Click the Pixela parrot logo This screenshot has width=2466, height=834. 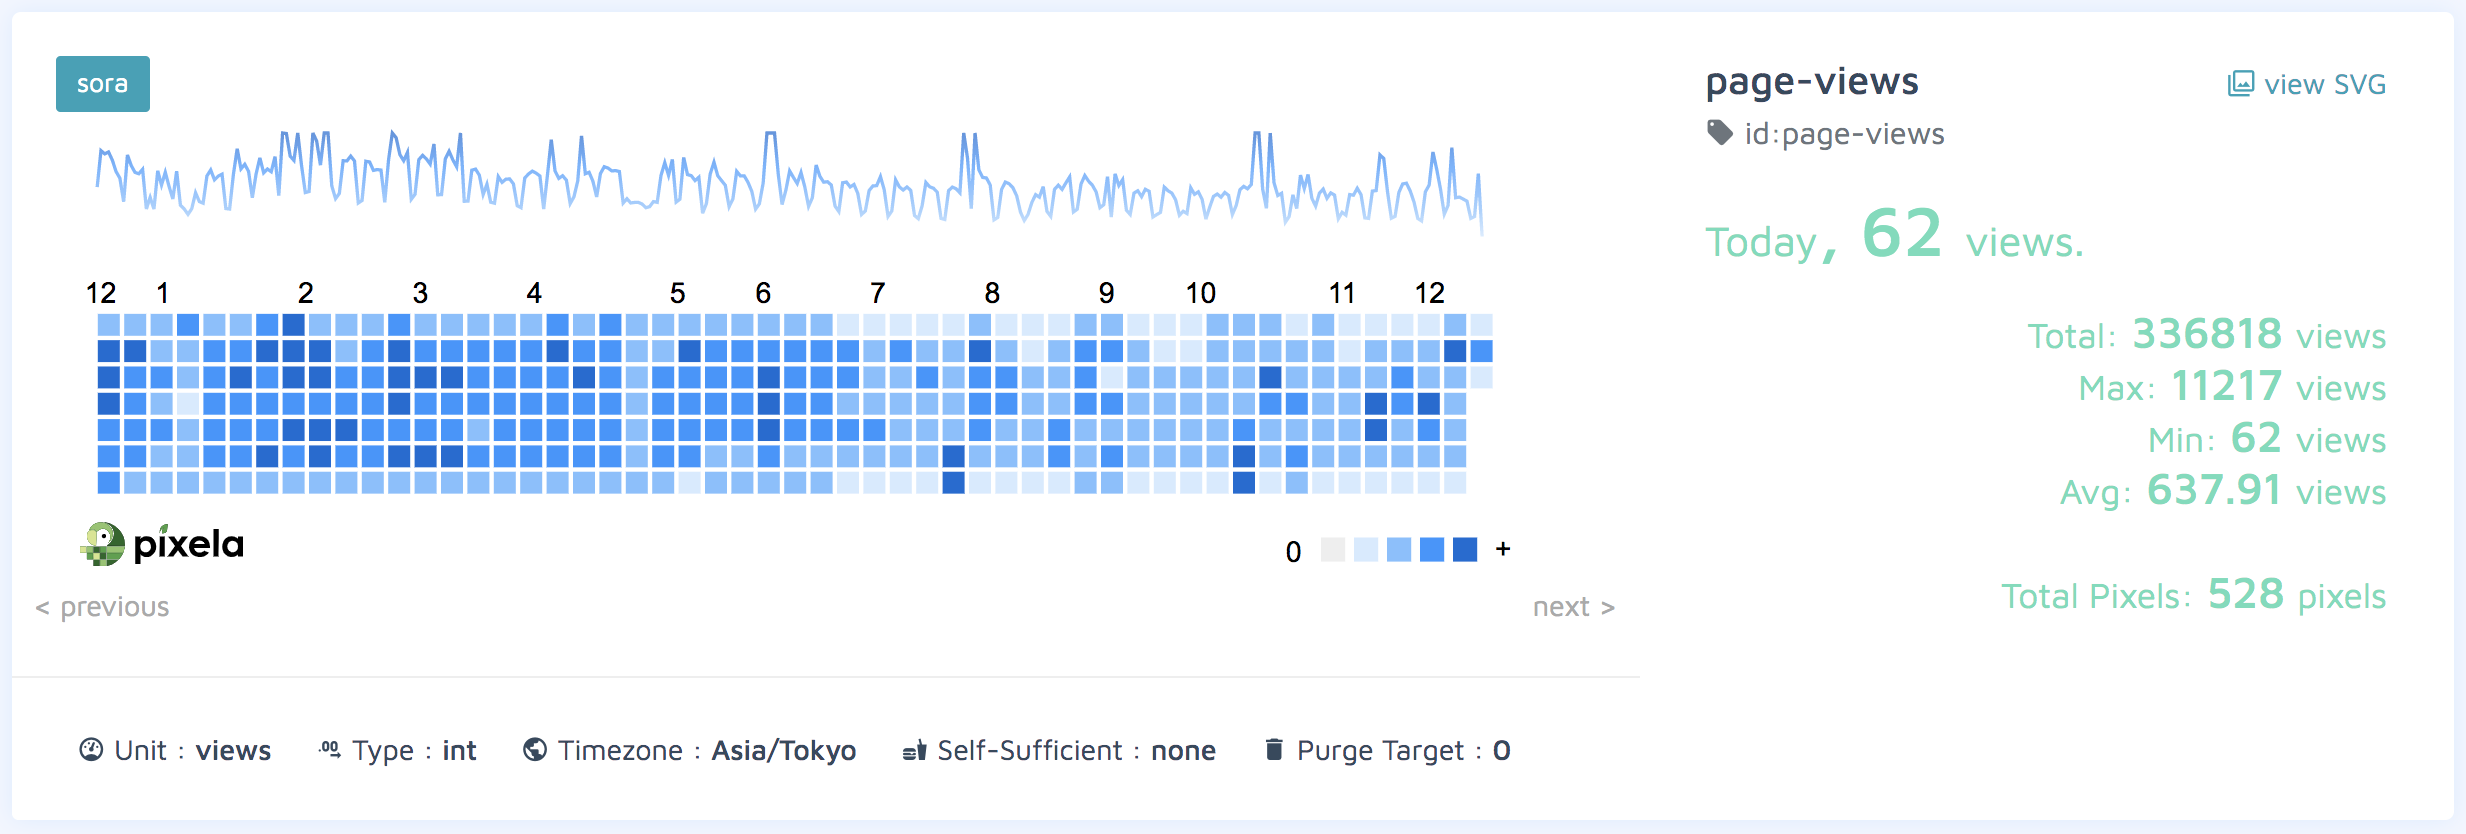click(x=102, y=544)
